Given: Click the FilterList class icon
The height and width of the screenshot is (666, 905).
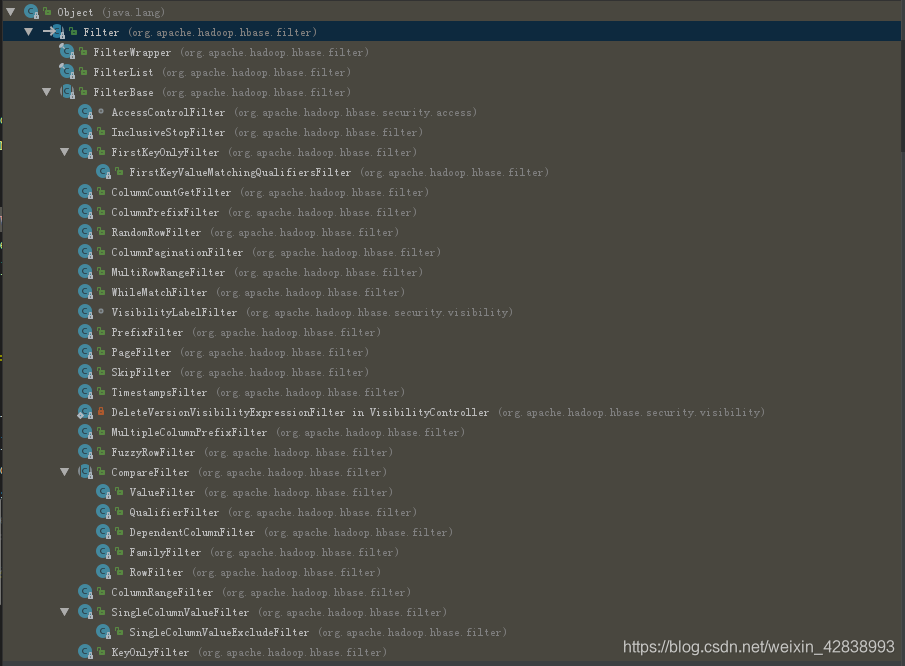Looking at the screenshot, I should pyautogui.click(x=67, y=72).
